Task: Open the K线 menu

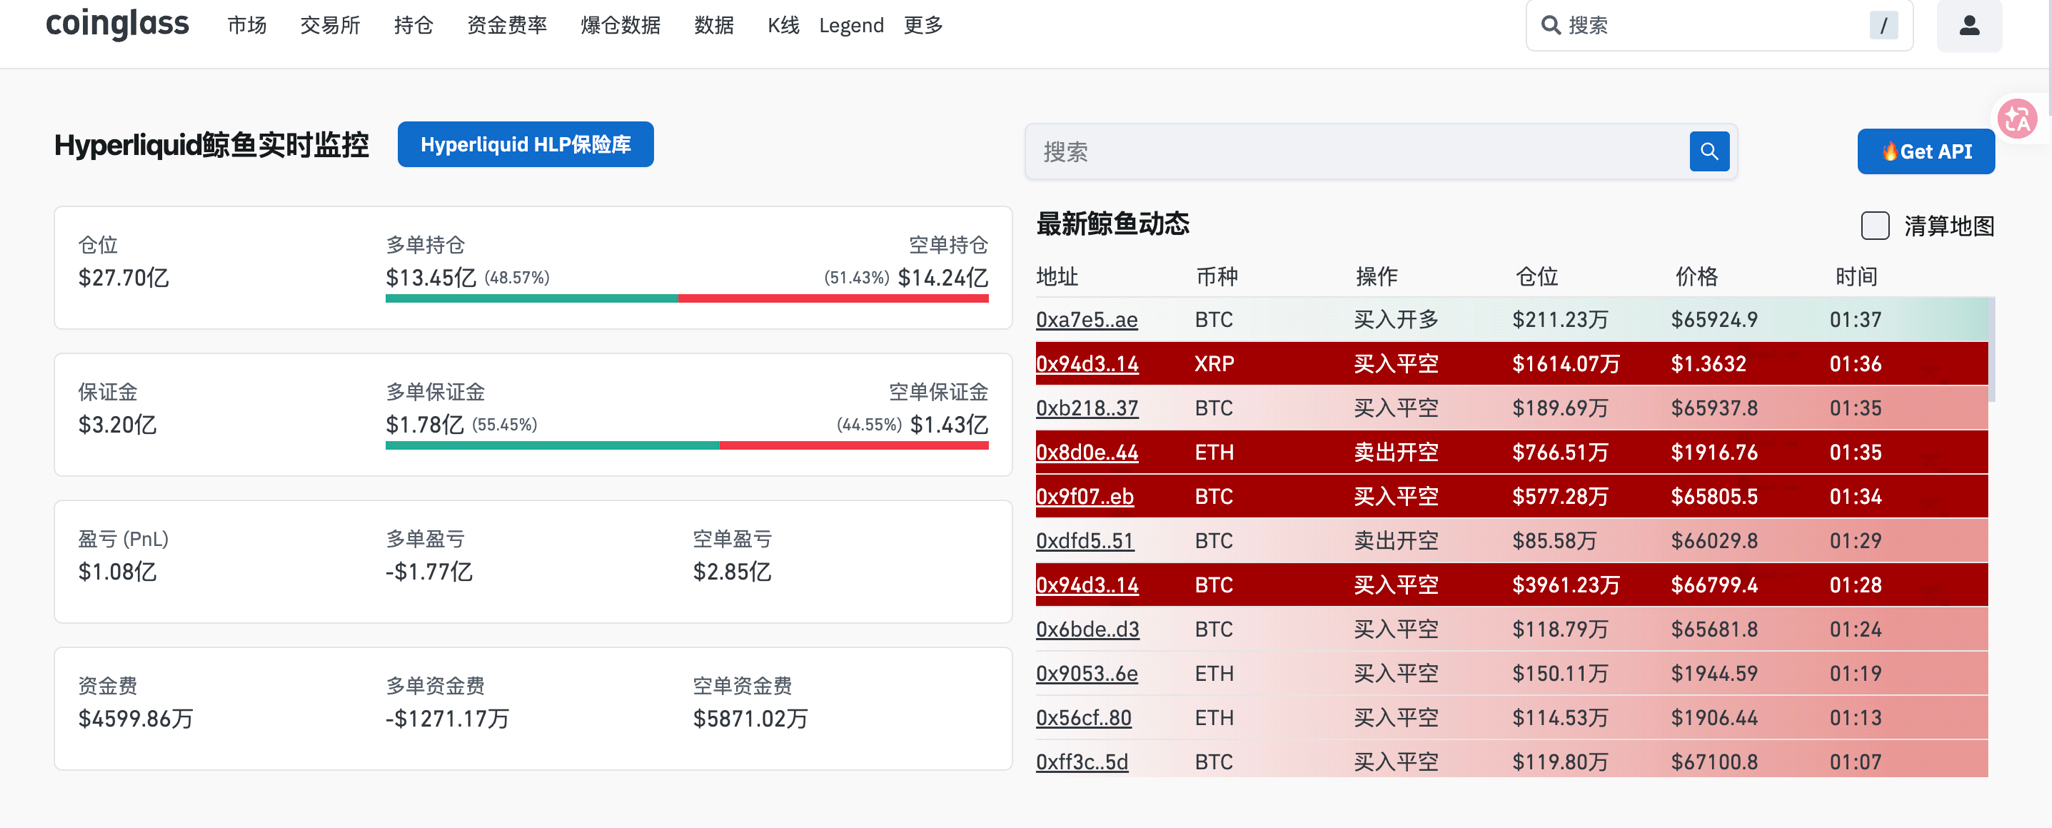Action: tap(783, 25)
